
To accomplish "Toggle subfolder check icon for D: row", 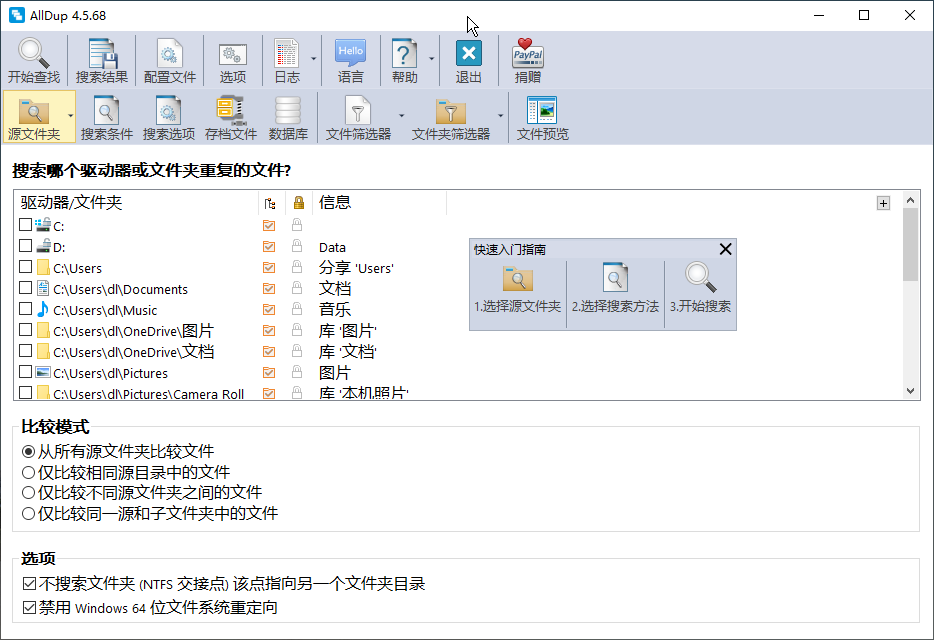I will point(269,246).
